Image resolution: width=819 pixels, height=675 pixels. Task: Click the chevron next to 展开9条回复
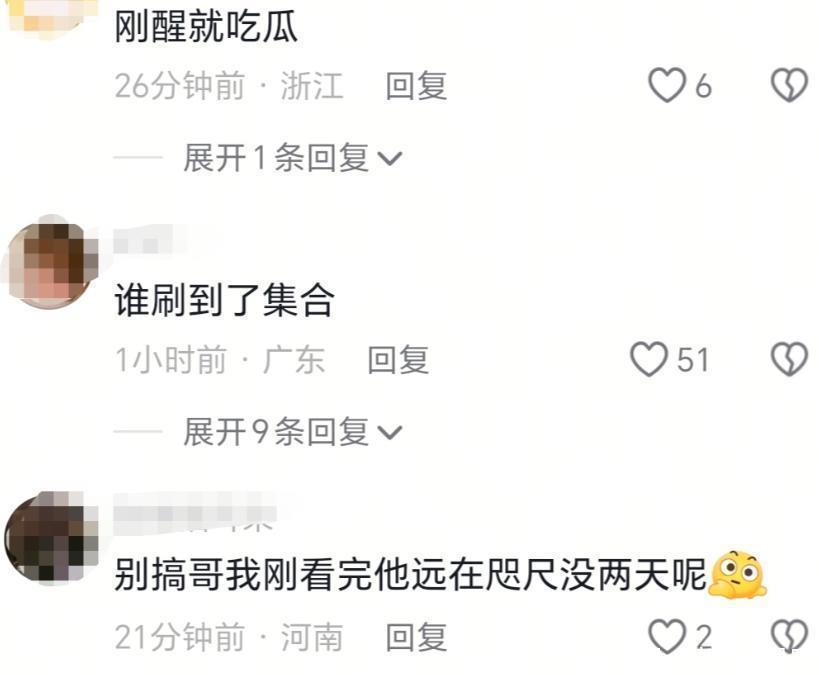(x=390, y=433)
